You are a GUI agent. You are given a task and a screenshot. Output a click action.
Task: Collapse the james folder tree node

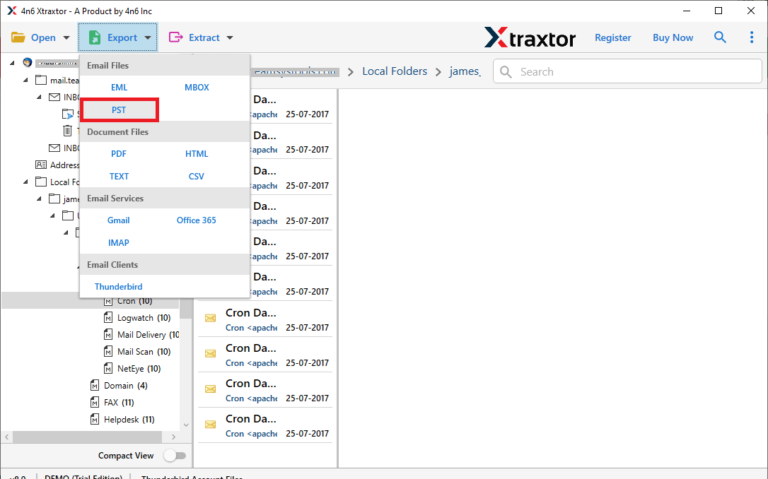coord(39,199)
